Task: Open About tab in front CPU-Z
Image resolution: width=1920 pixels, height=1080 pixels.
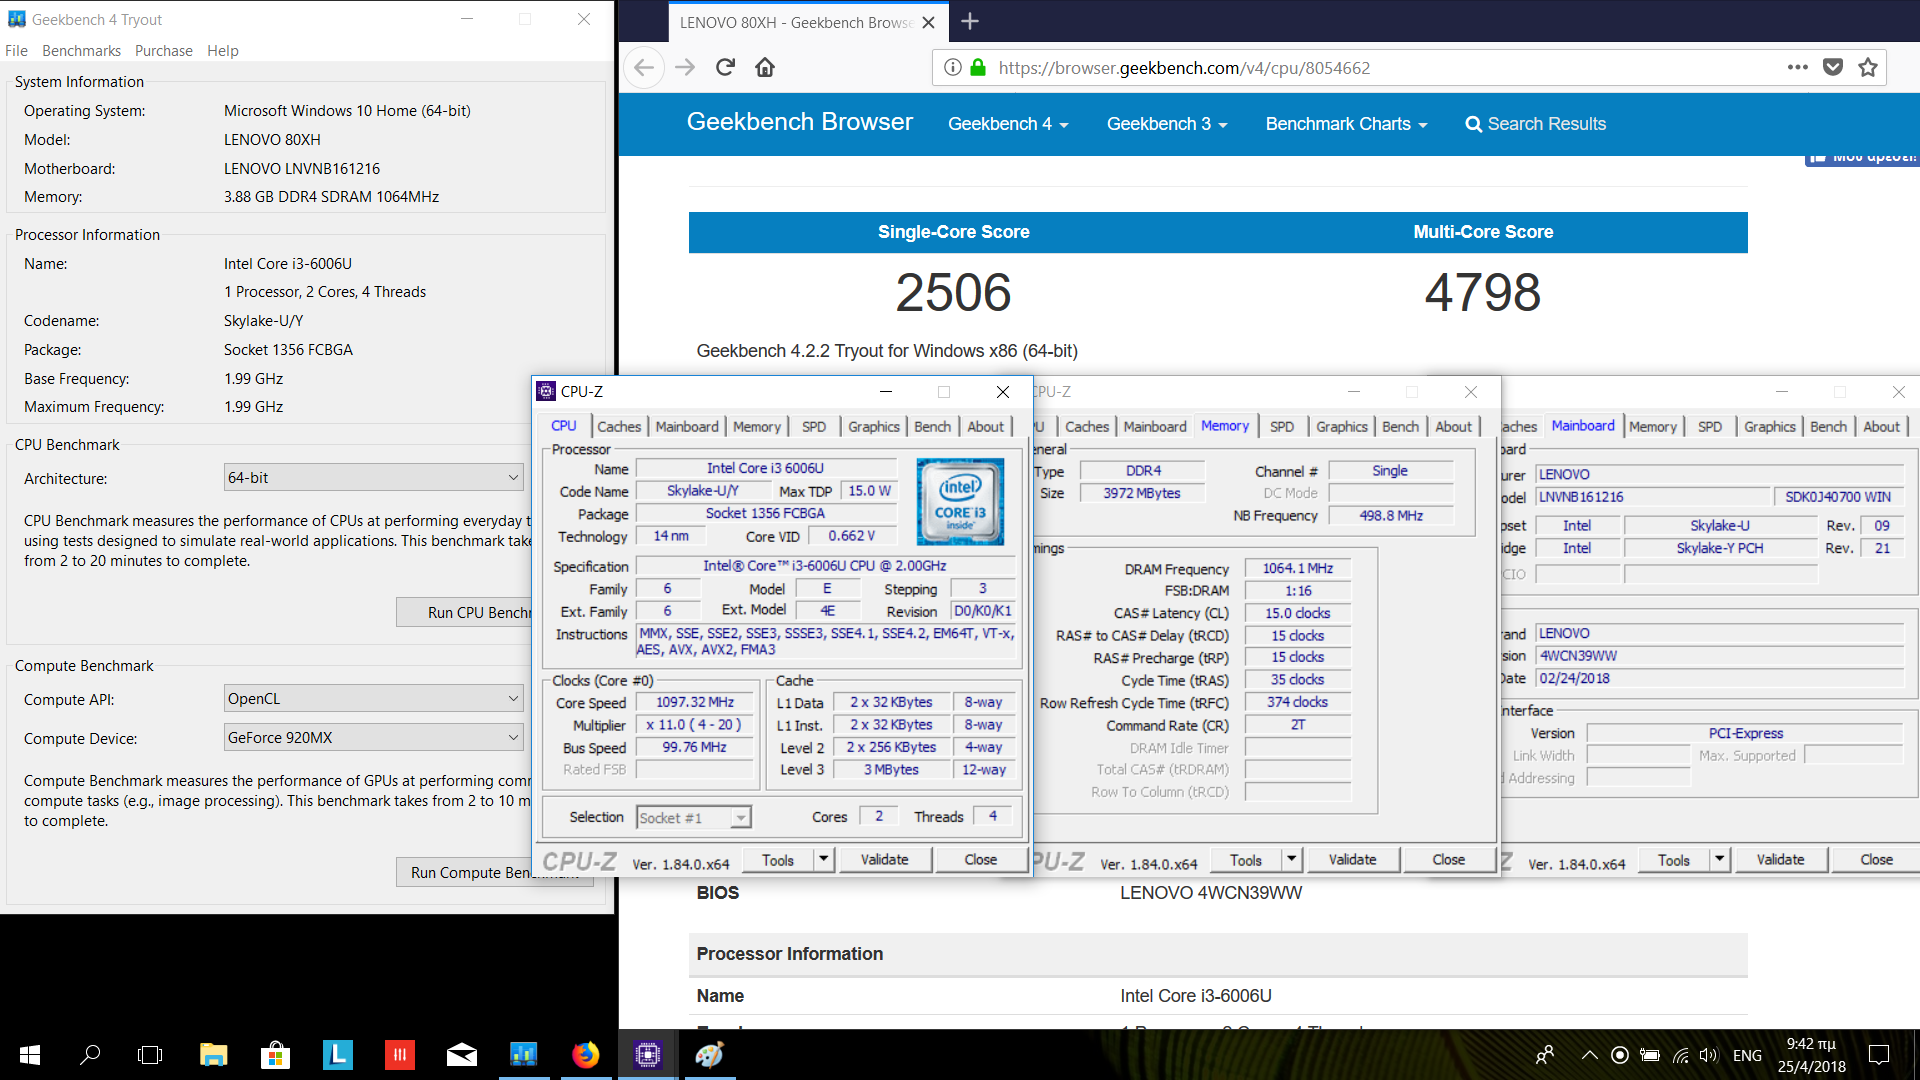Action: [x=985, y=427]
